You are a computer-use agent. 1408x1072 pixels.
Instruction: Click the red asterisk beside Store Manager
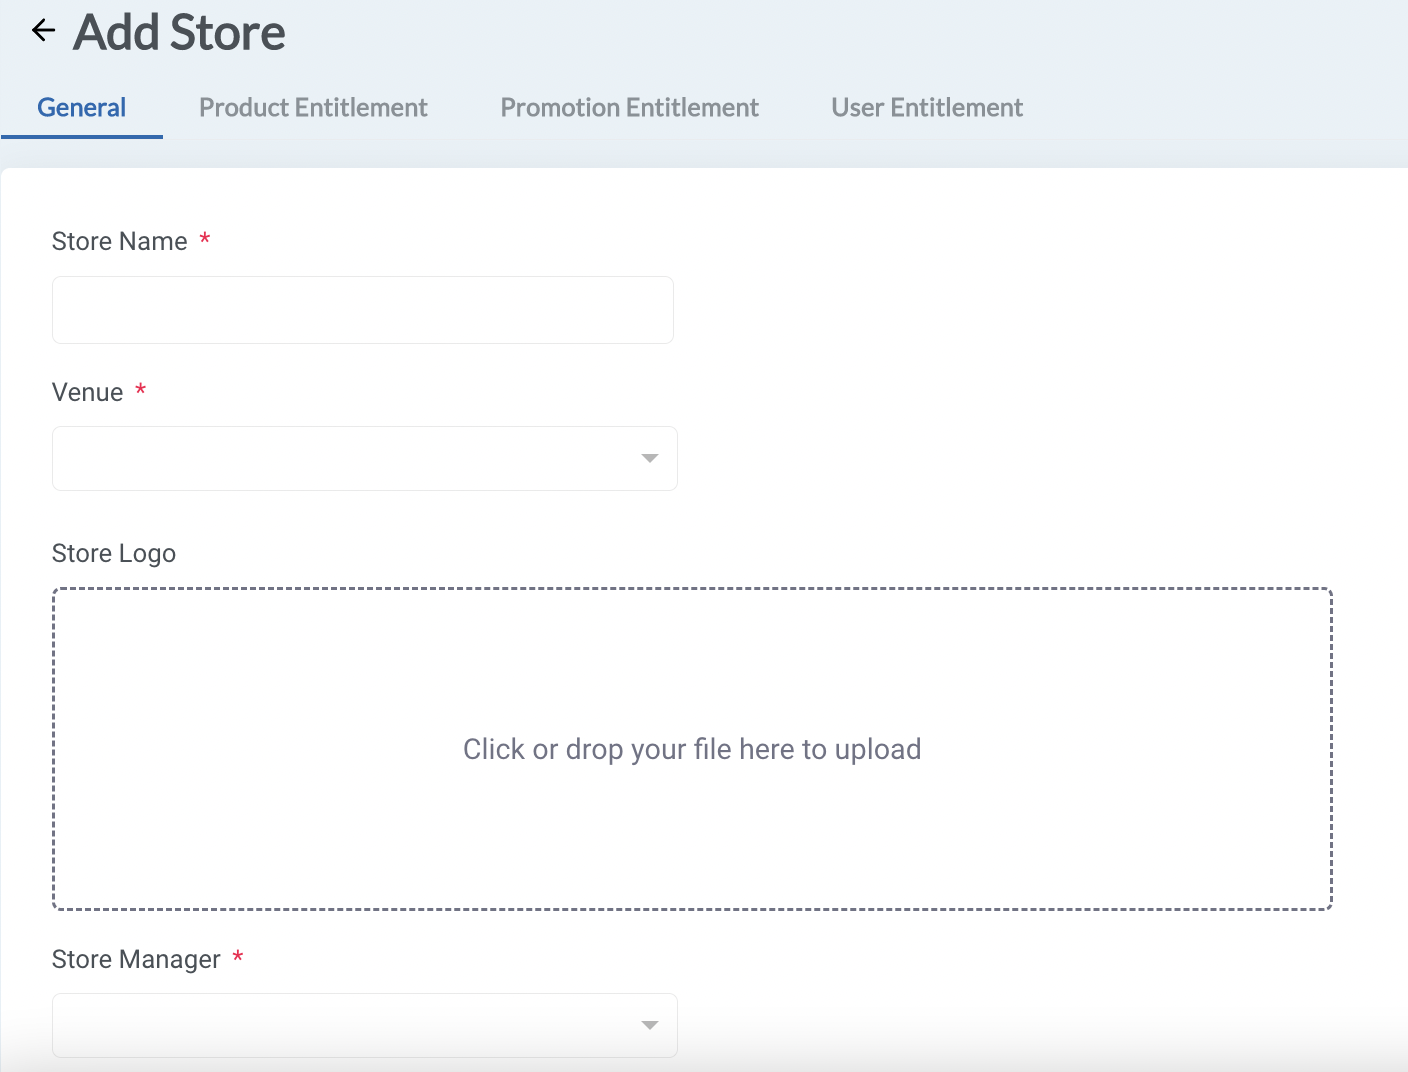pyautogui.click(x=237, y=957)
